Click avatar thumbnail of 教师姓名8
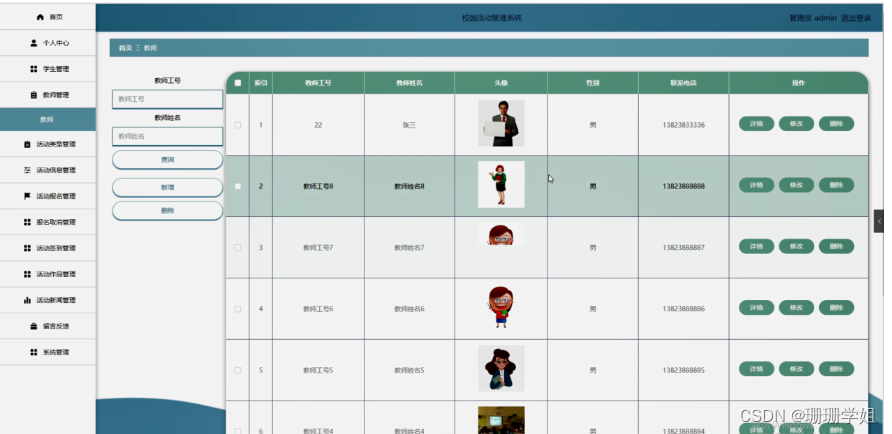The height and width of the screenshot is (434, 892). click(x=501, y=184)
